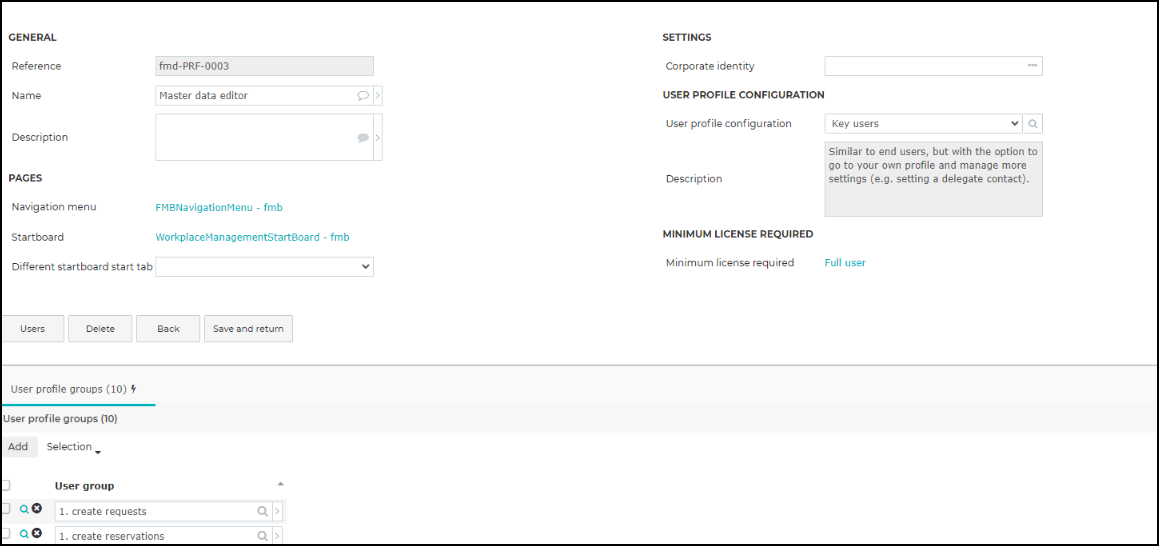Click Save and return
Screen dimensions: 1159x546
pyautogui.click(x=248, y=329)
